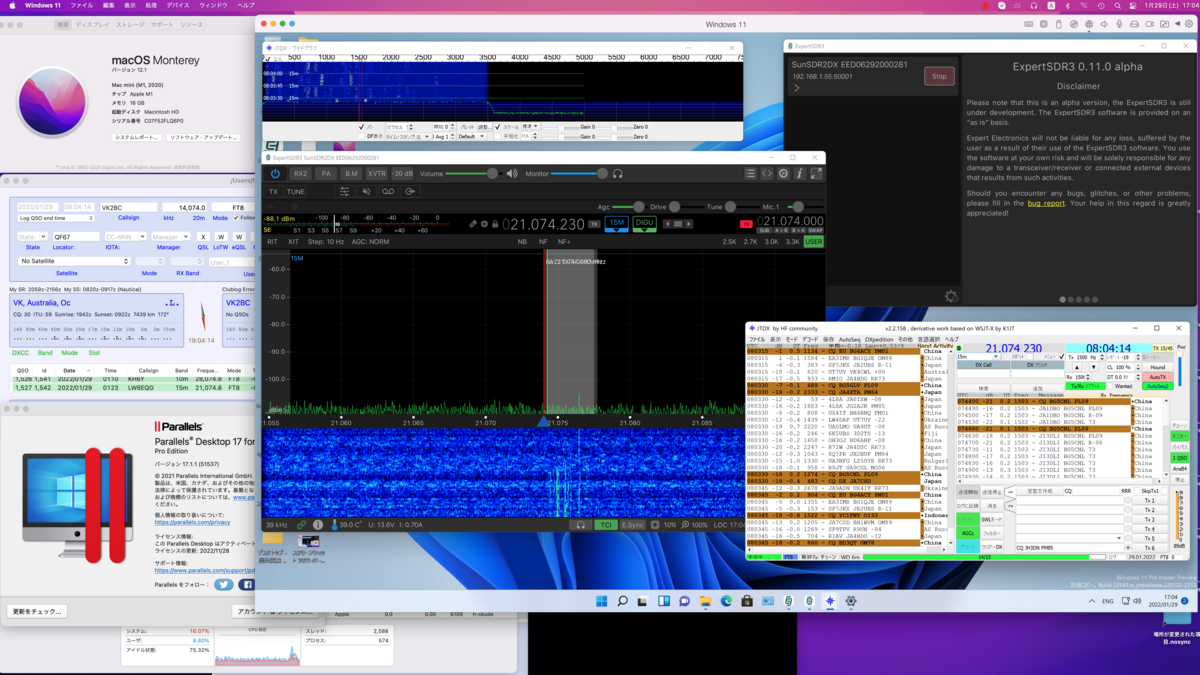Click the code brackets icon in ExpertSDR3 toolbar

(767, 174)
